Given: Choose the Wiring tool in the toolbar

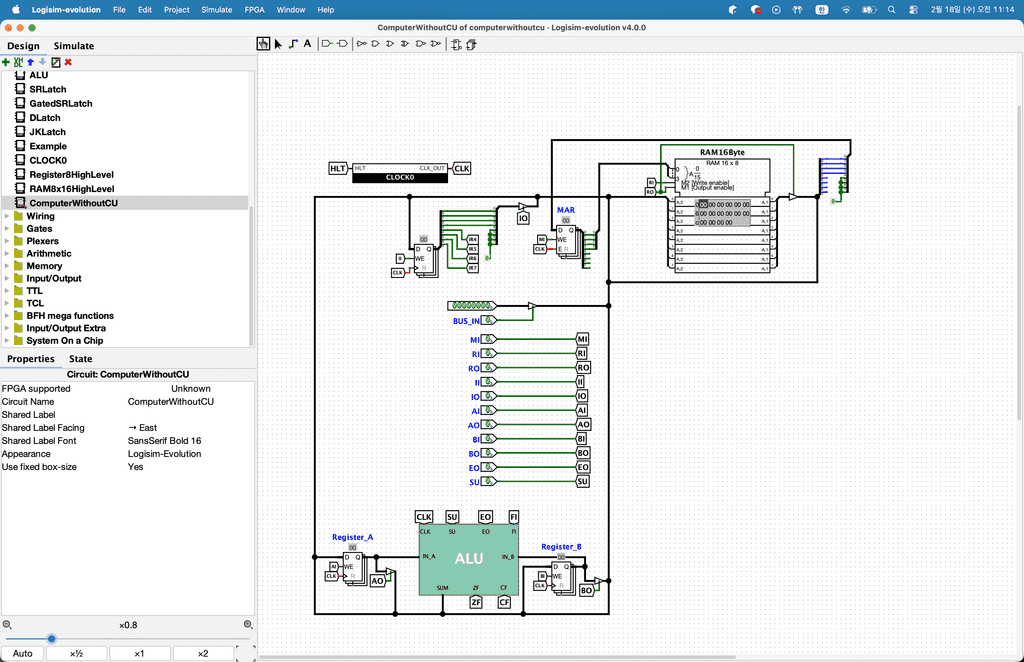Looking at the screenshot, I should click(293, 44).
